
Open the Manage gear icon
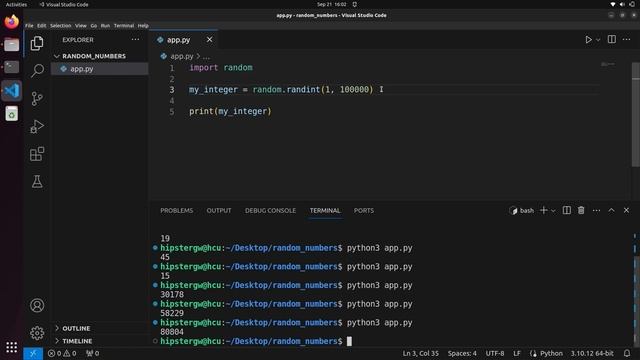click(37, 333)
